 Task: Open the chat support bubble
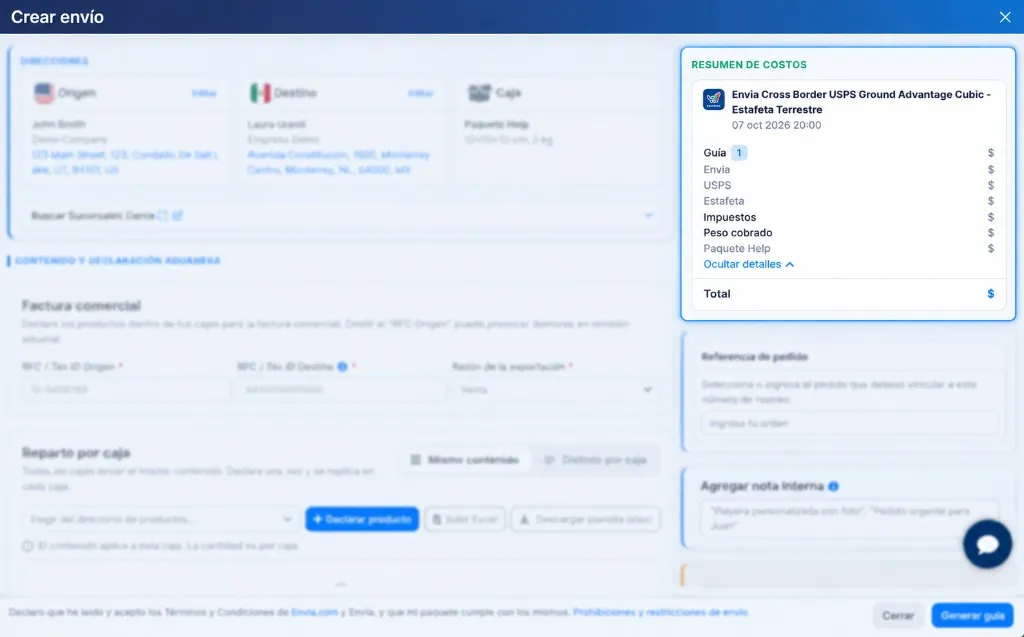pos(987,544)
